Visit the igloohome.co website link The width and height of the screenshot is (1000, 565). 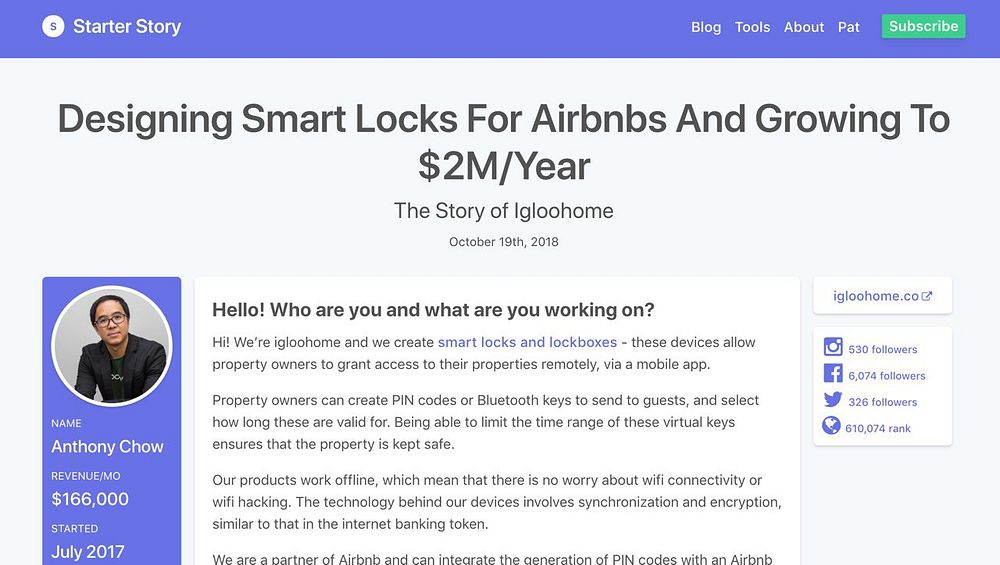(x=875, y=296)
